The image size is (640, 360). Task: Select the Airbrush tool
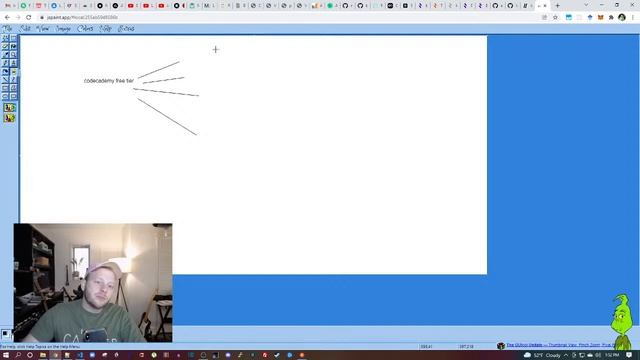(x=5, y=71)
